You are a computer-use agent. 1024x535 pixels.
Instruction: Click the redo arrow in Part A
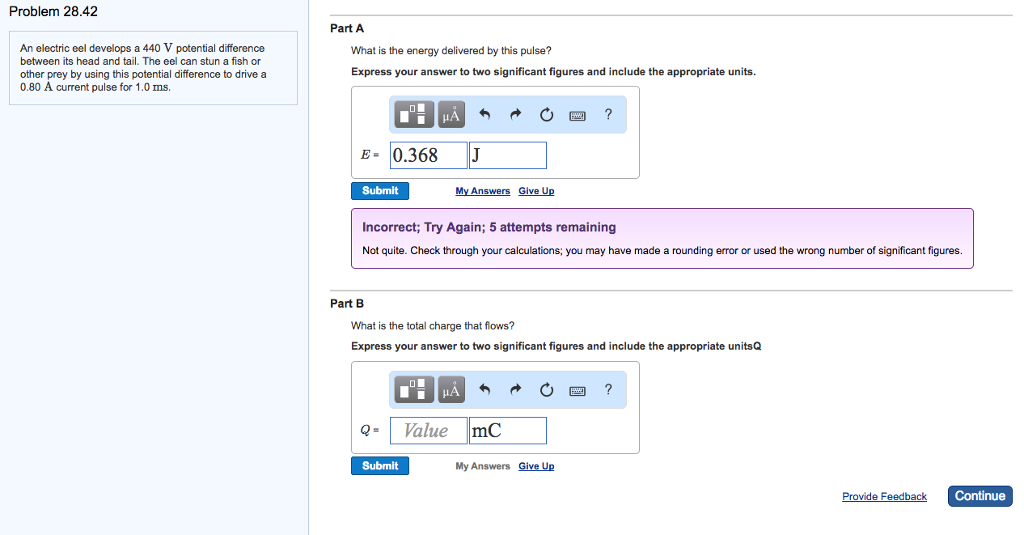(516, 115)
